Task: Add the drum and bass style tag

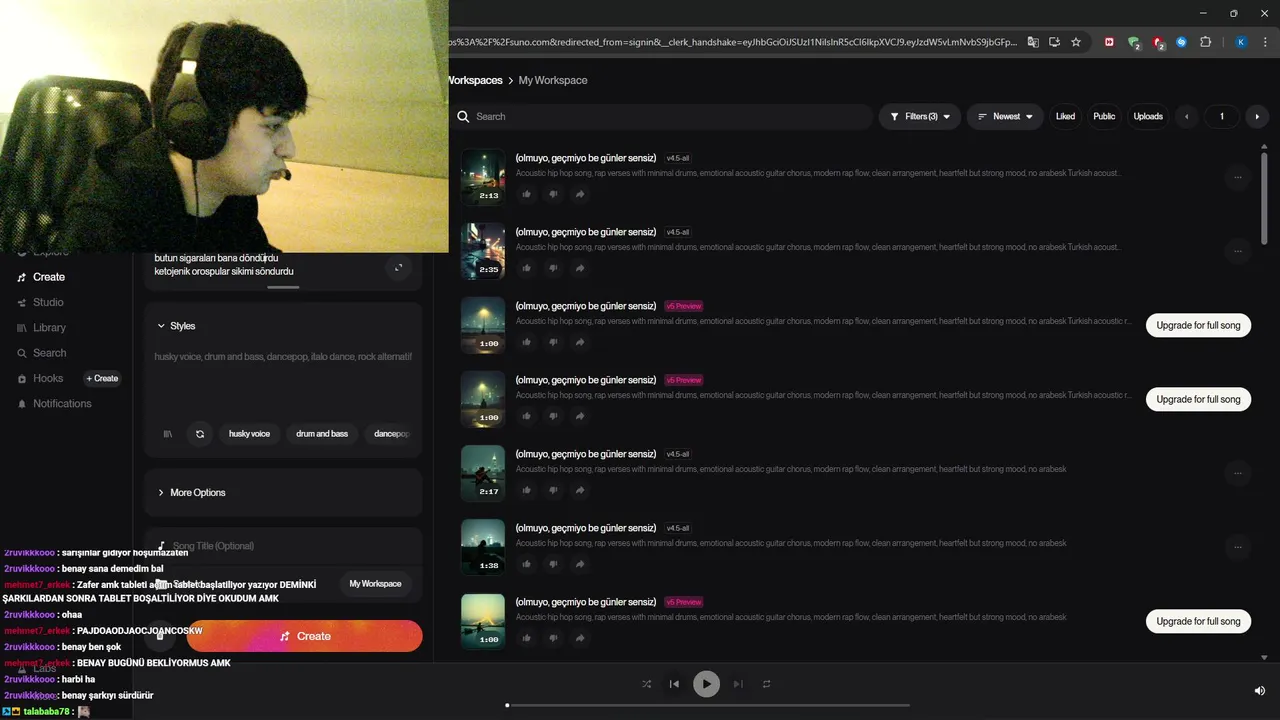Action: point(322,434)
